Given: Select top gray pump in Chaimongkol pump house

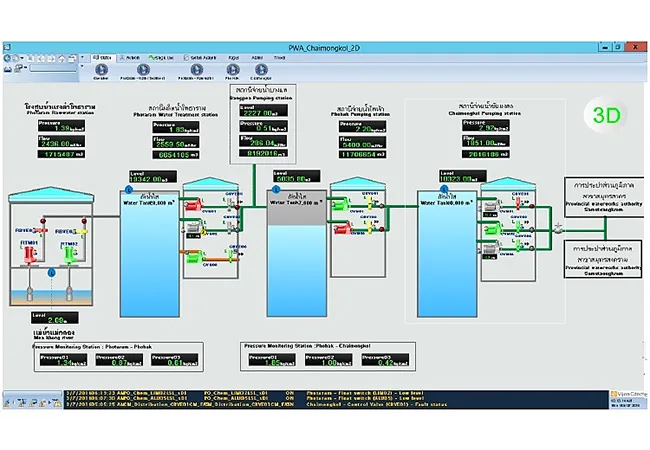Looking at the screenshot, I should [x=491, y=206].
